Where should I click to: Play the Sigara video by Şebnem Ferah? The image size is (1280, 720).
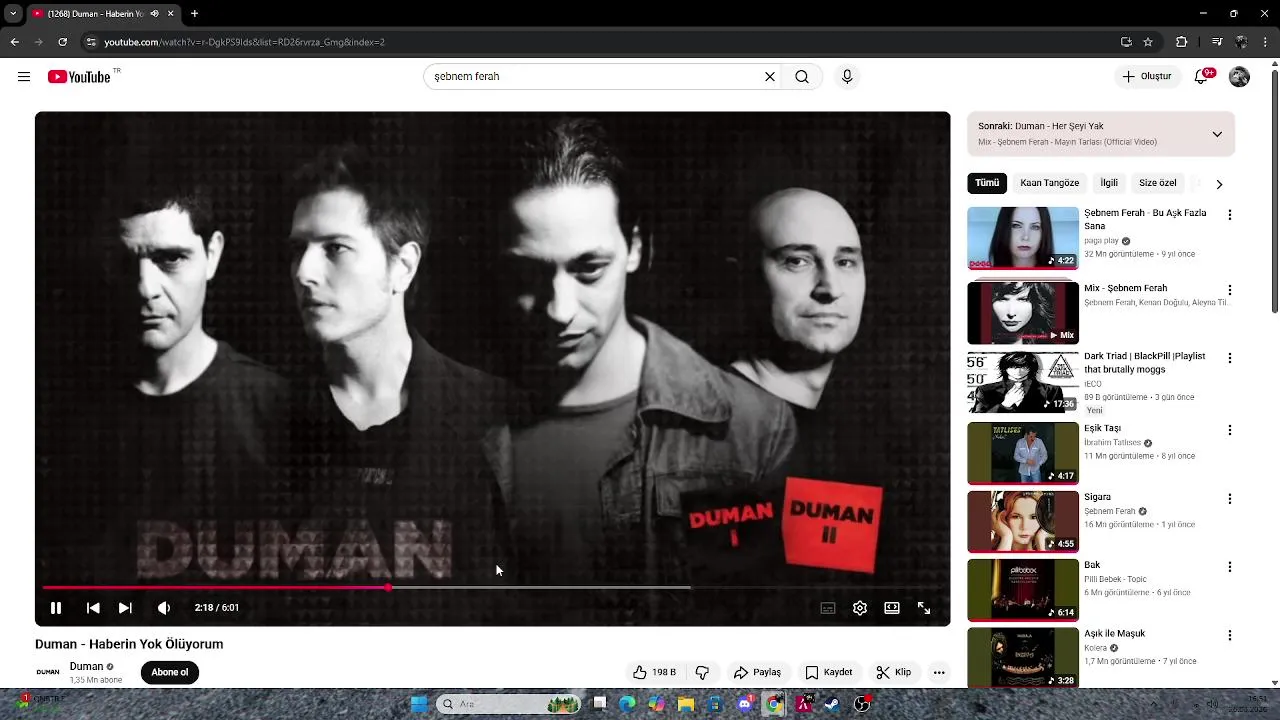(x=1023, y=521)
